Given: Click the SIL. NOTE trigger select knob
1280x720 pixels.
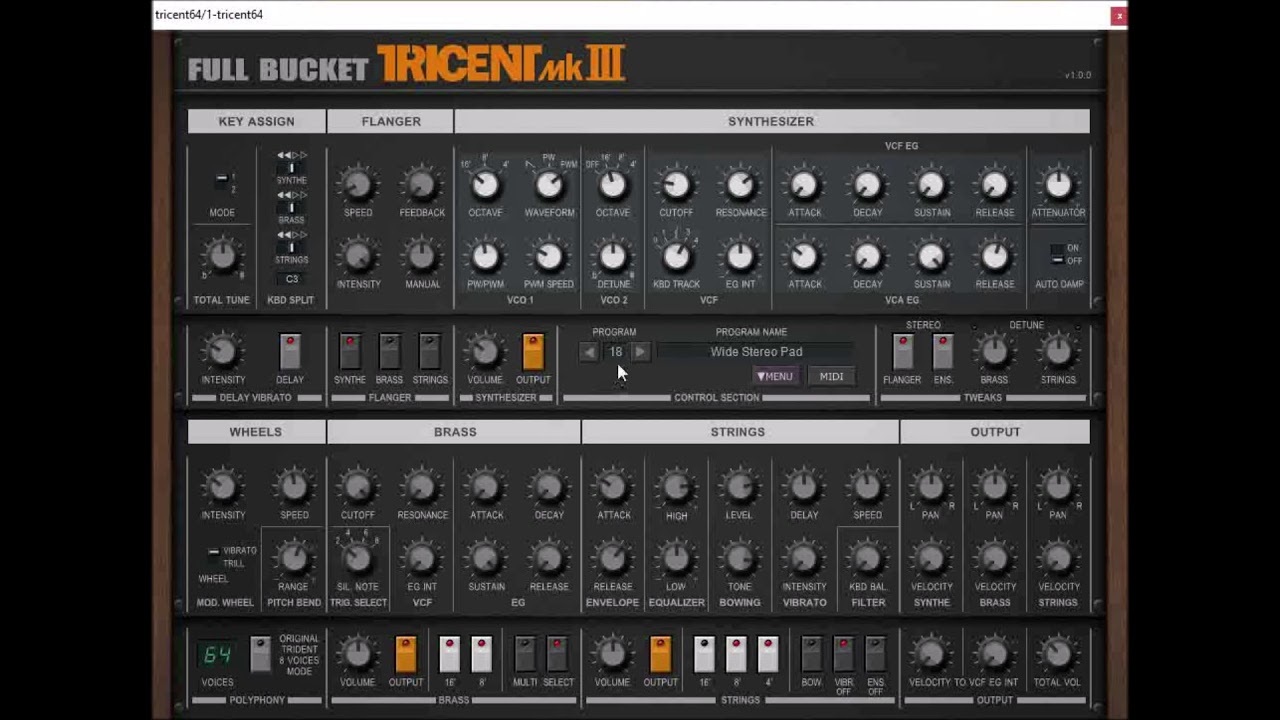Looking at the screenshot, I should pyautogui.click(x=357, y=559).
